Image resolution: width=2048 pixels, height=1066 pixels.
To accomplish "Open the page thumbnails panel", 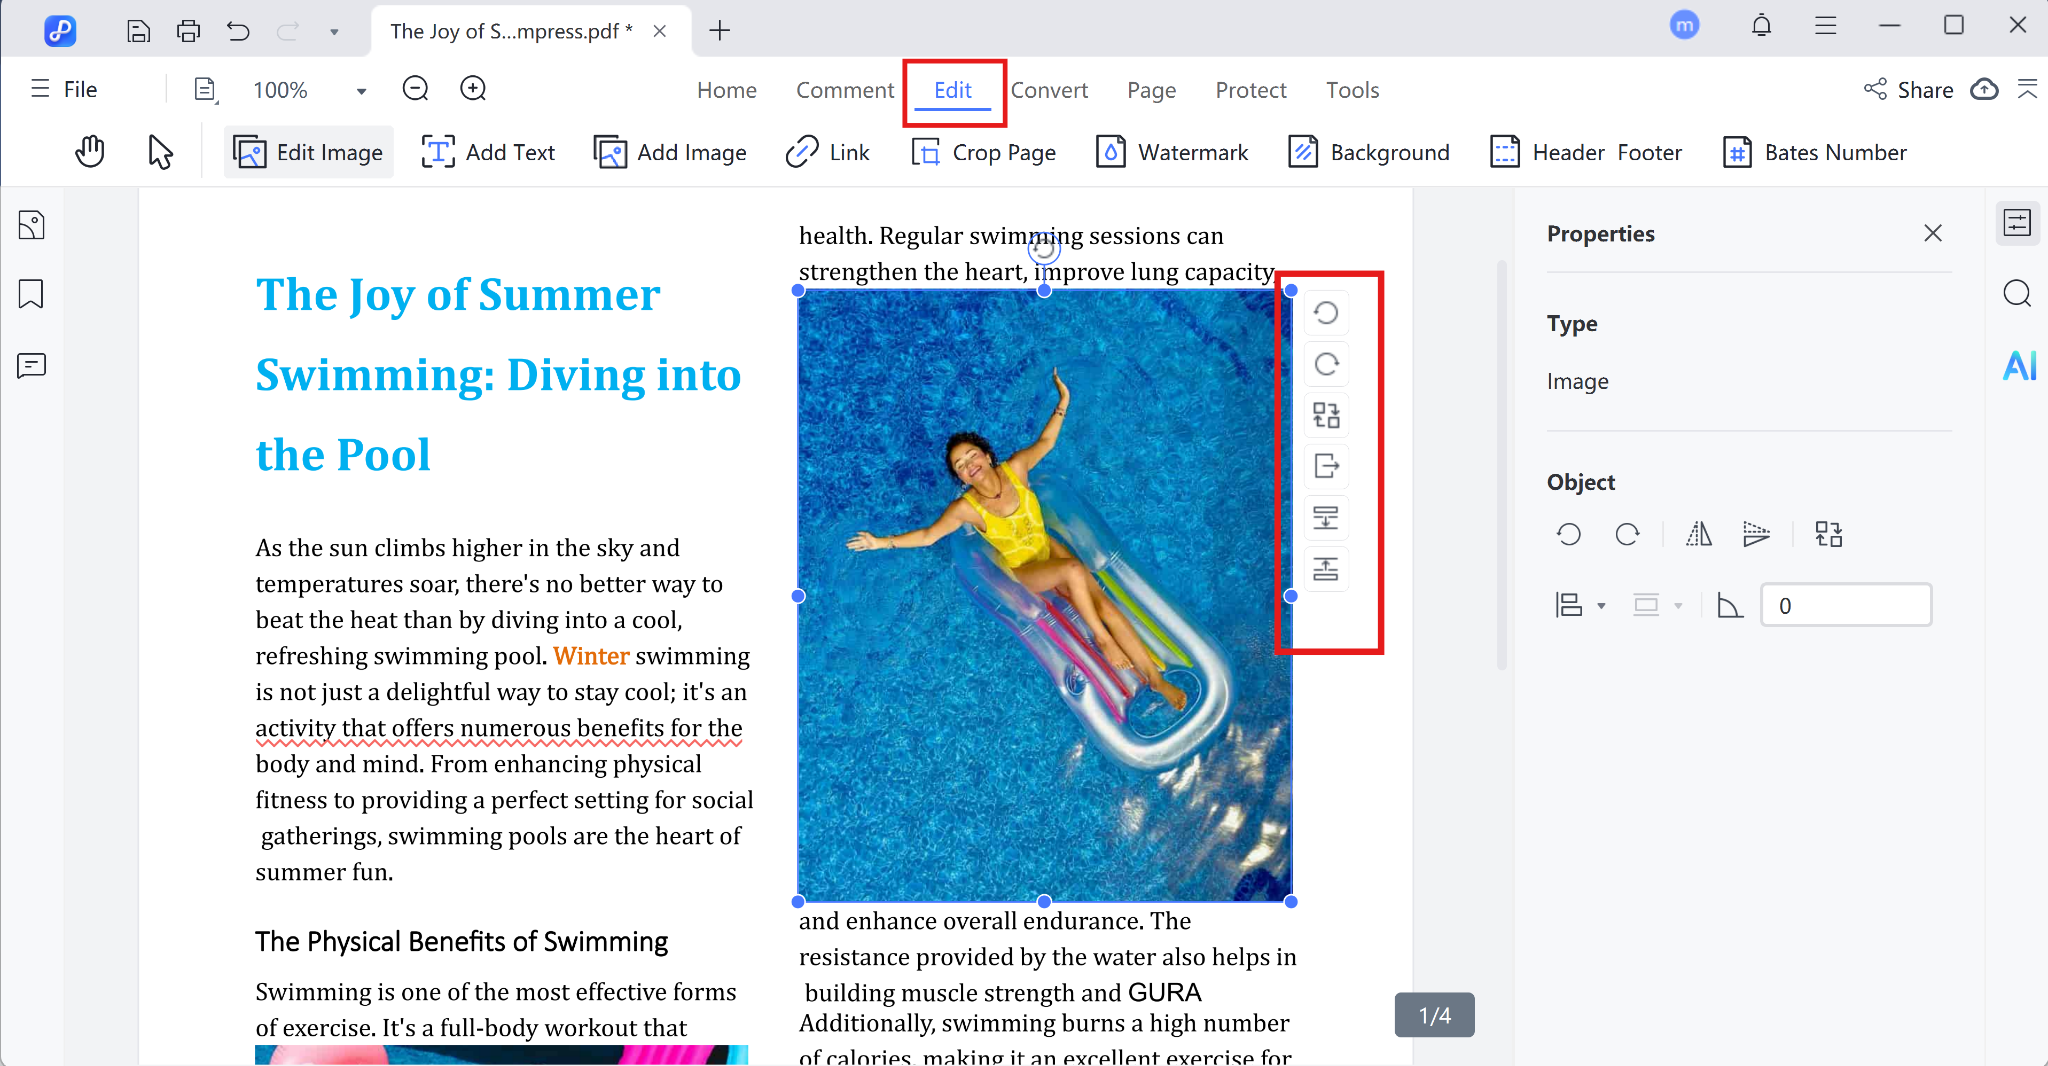I will [31, 225].
